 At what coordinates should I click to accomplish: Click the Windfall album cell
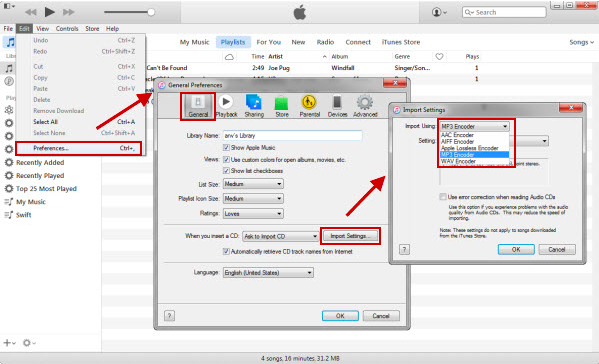coord(343,68)
